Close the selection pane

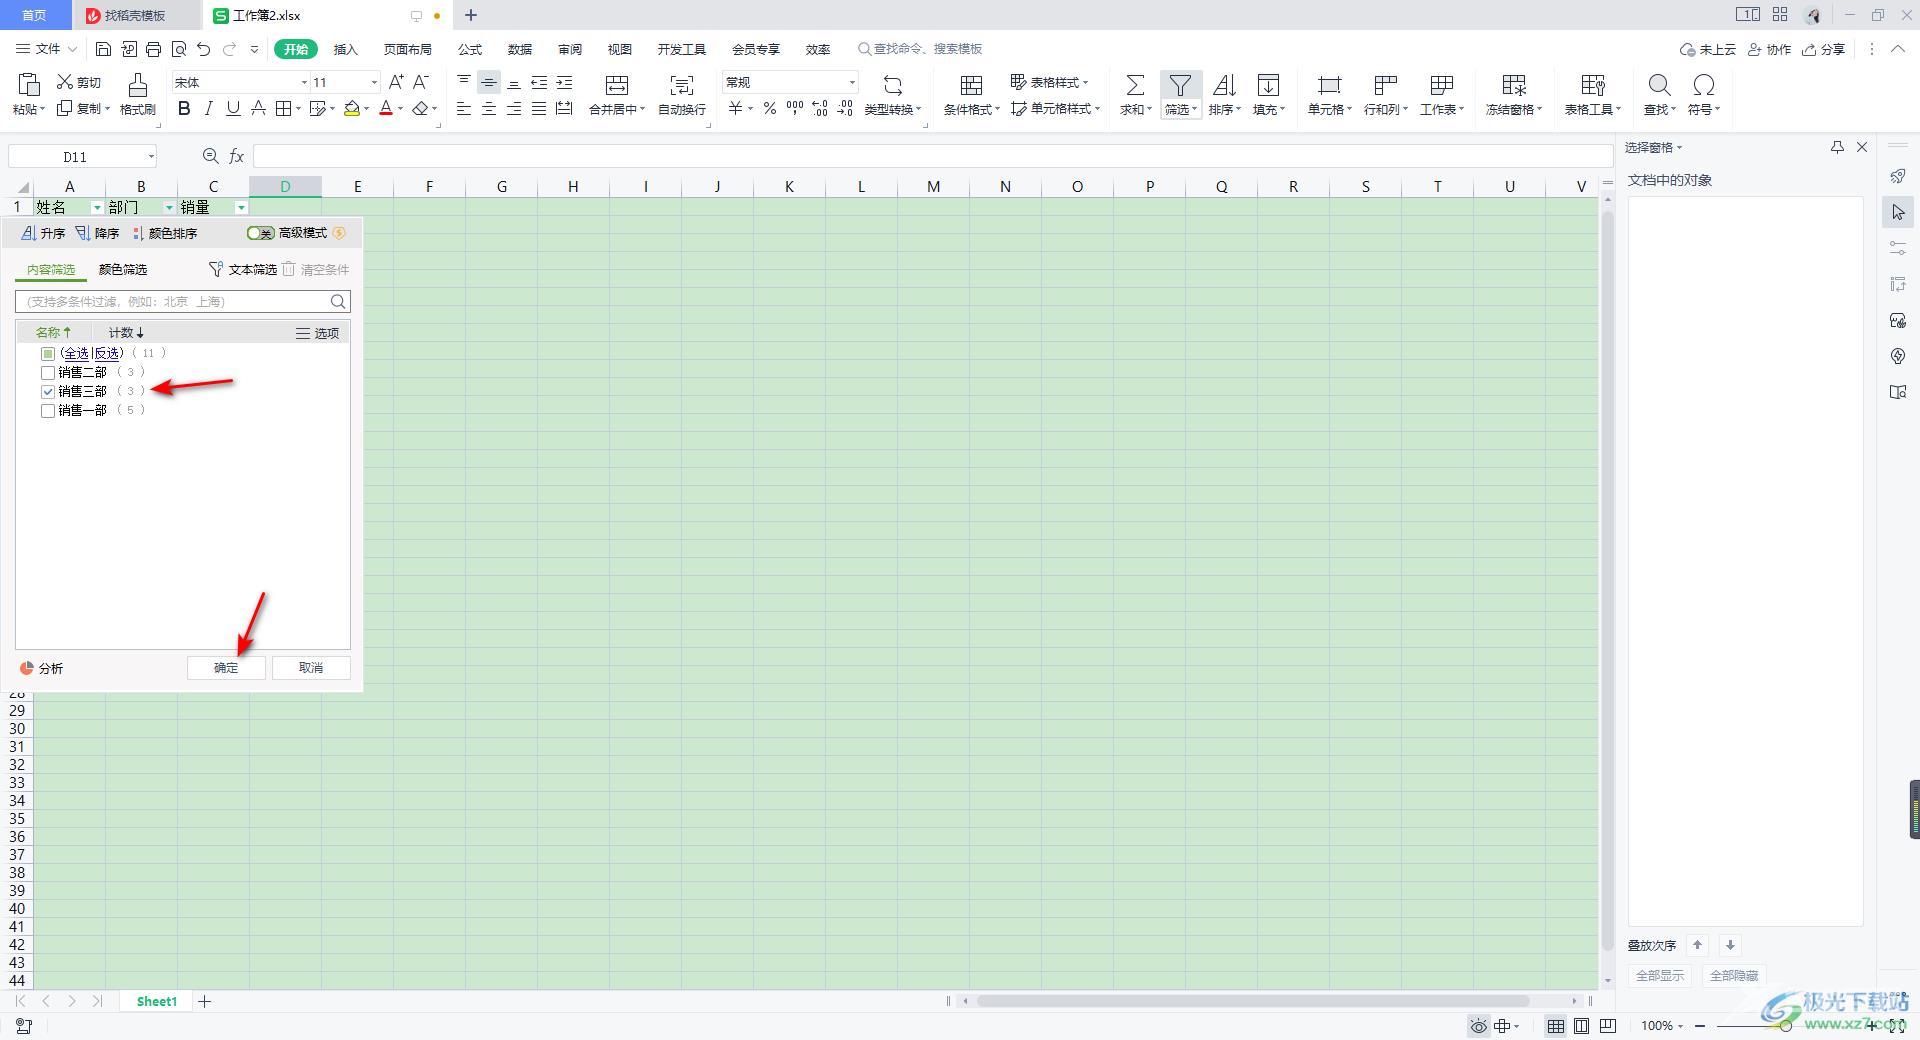1862,147
